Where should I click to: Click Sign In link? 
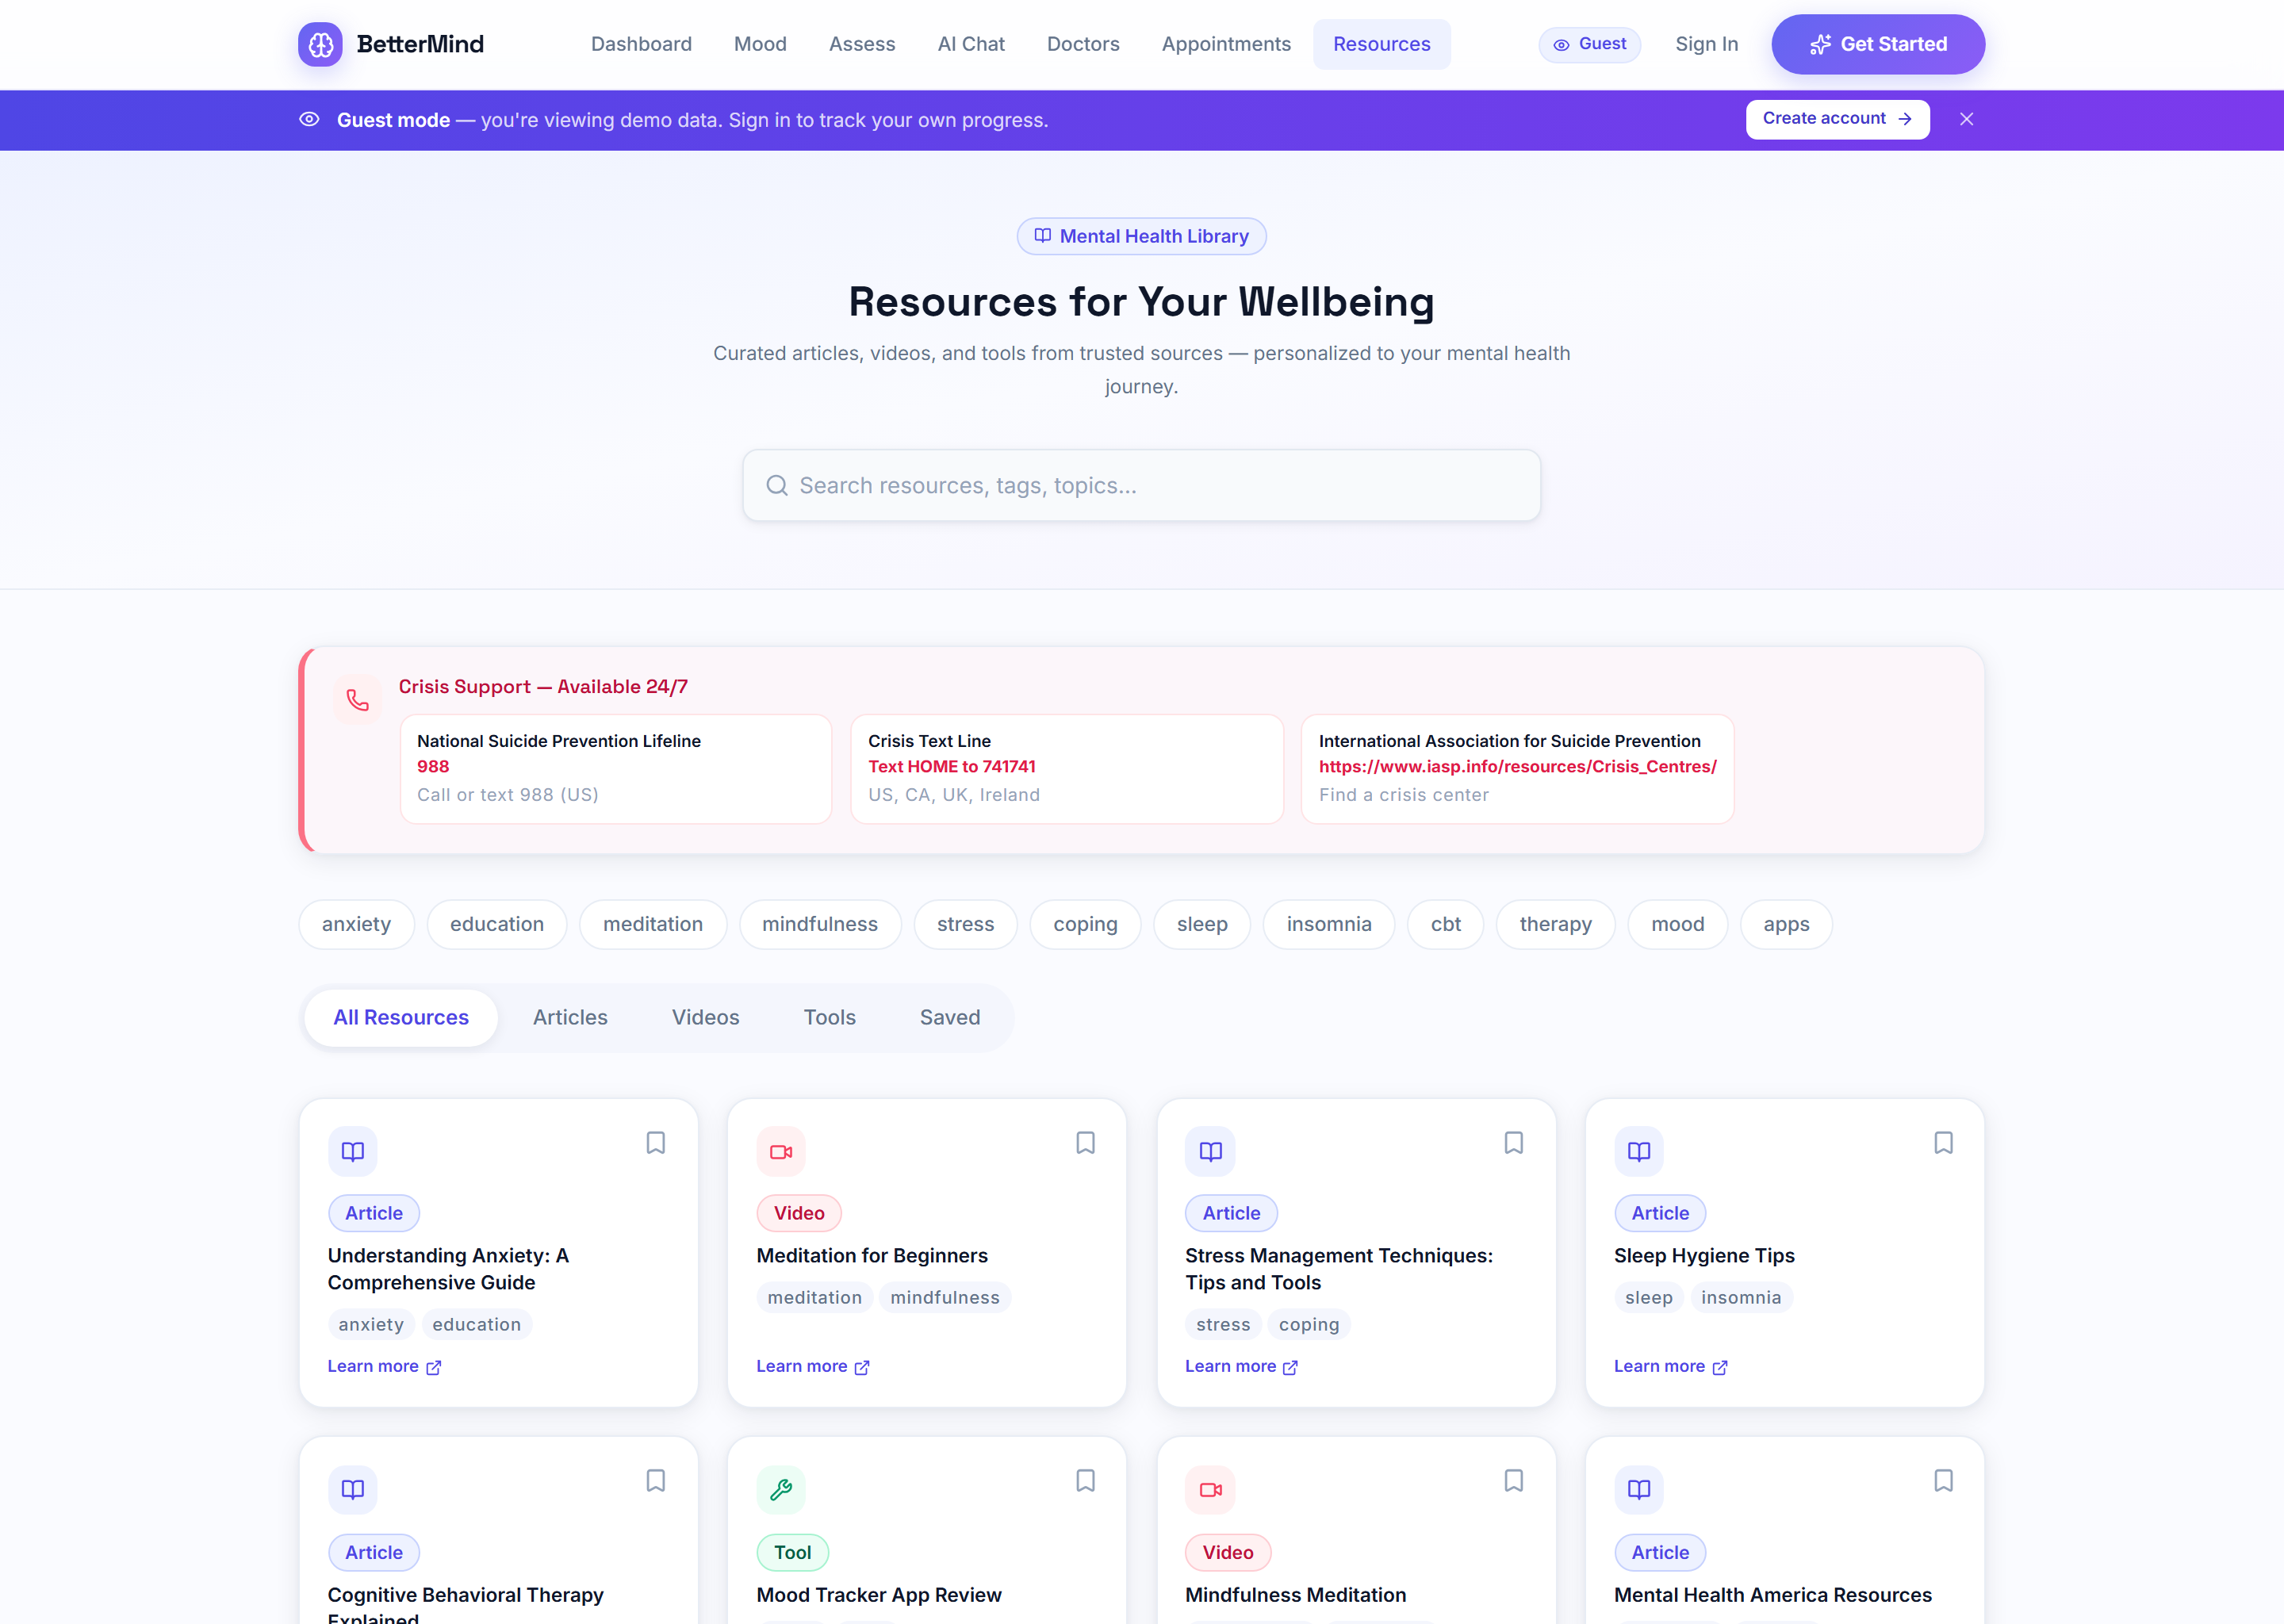click(x=1706, y=44)
